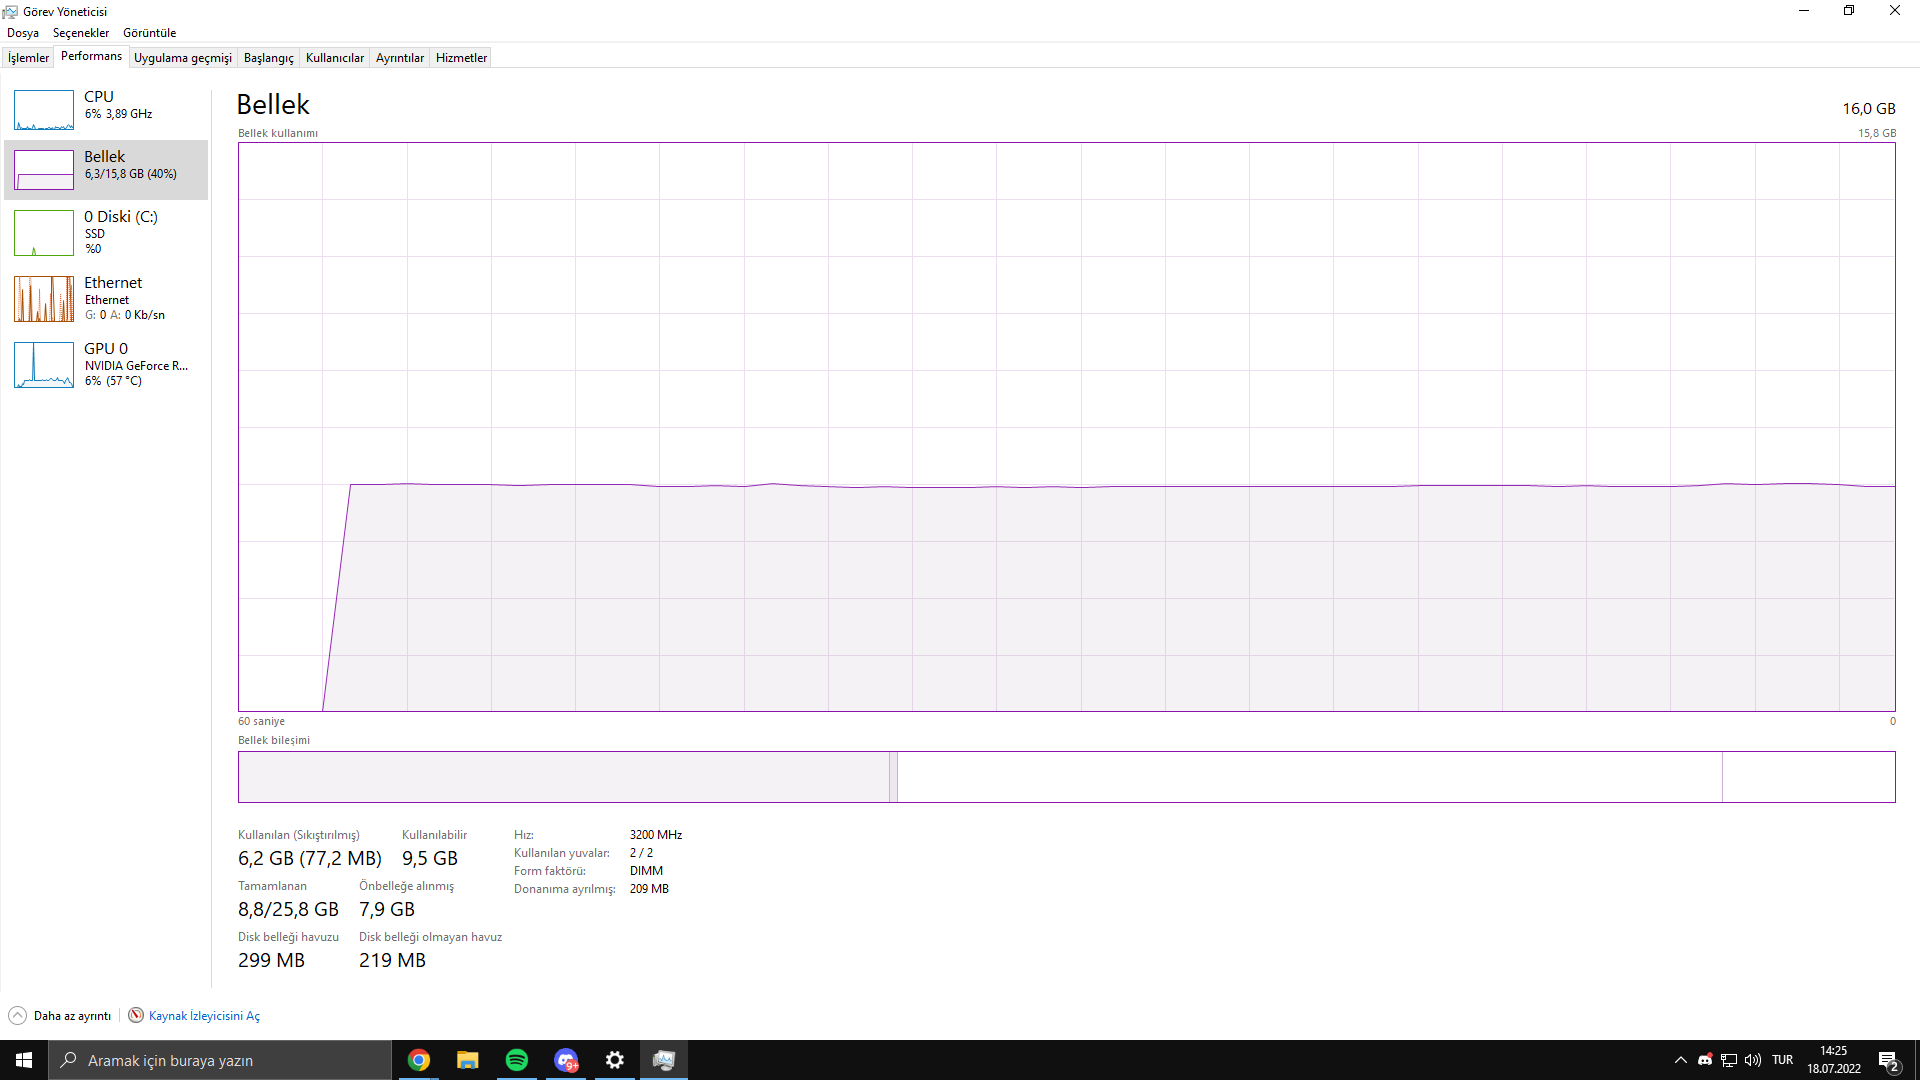
Task: Open the Seçenekler menu
Action: [81, 33]
